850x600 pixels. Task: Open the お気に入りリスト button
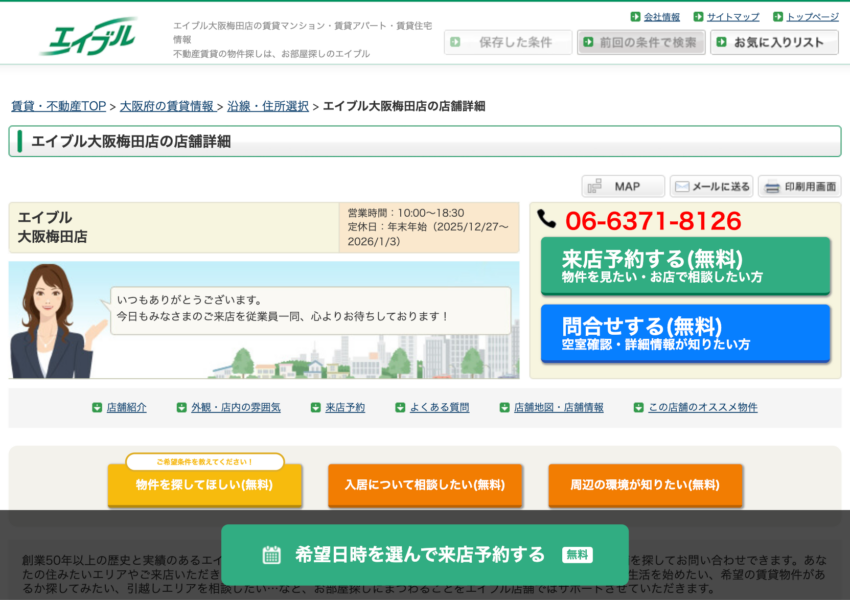point(774,42)
